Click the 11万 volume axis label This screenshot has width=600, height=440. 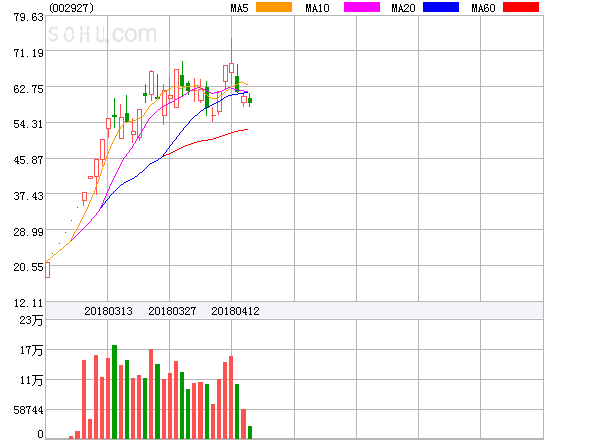(31, 380)
